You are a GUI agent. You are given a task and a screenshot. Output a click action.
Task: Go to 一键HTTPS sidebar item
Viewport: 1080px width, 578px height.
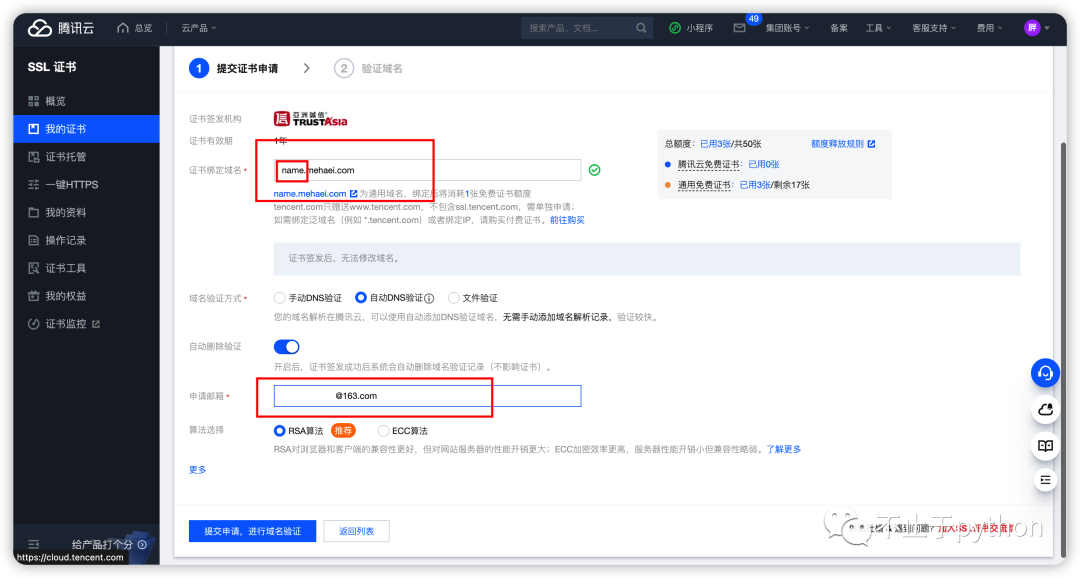coord(71,185)
